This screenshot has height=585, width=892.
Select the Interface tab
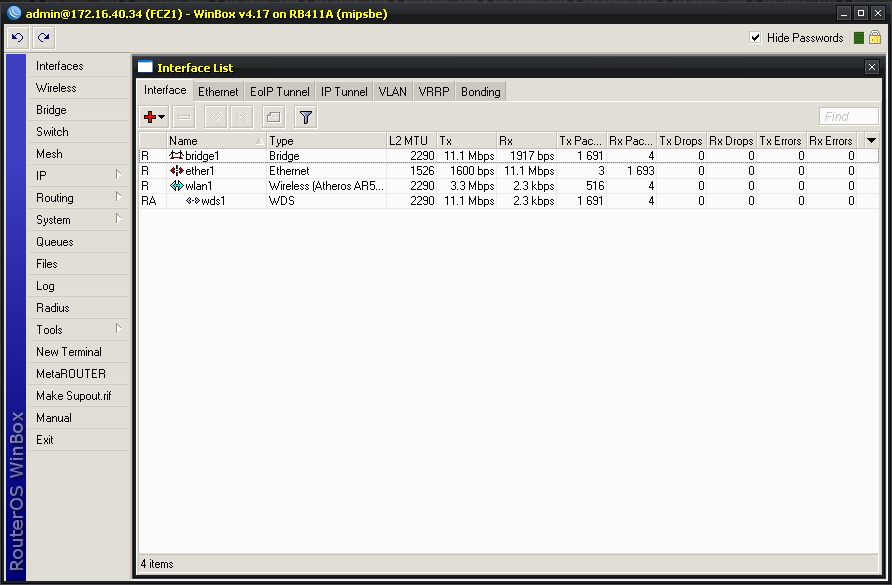point(165,90)
